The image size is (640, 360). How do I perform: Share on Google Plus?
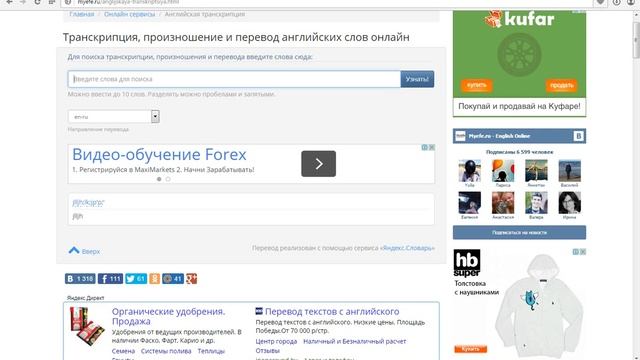pos(191,279)
